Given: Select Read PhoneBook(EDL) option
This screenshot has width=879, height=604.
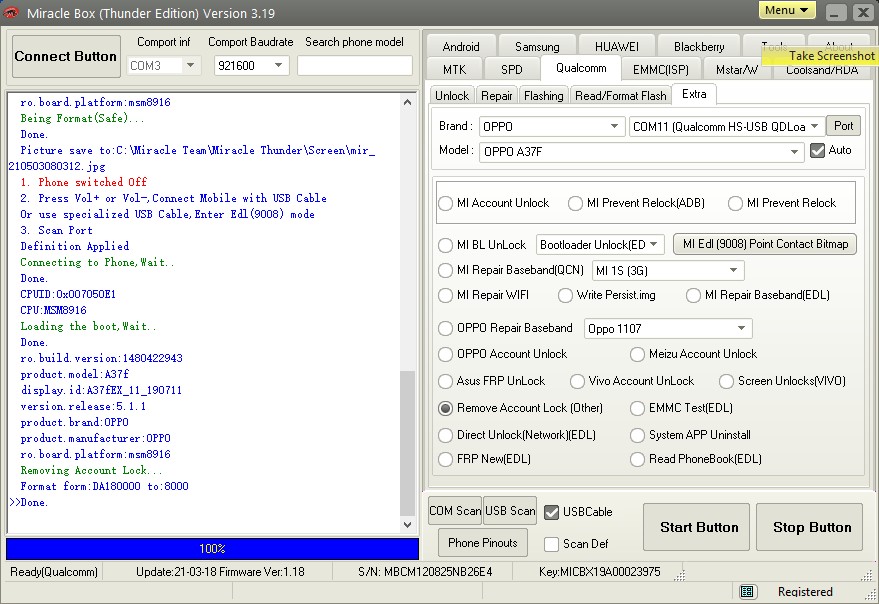Looking at the screenshot, I should (637, 460).
